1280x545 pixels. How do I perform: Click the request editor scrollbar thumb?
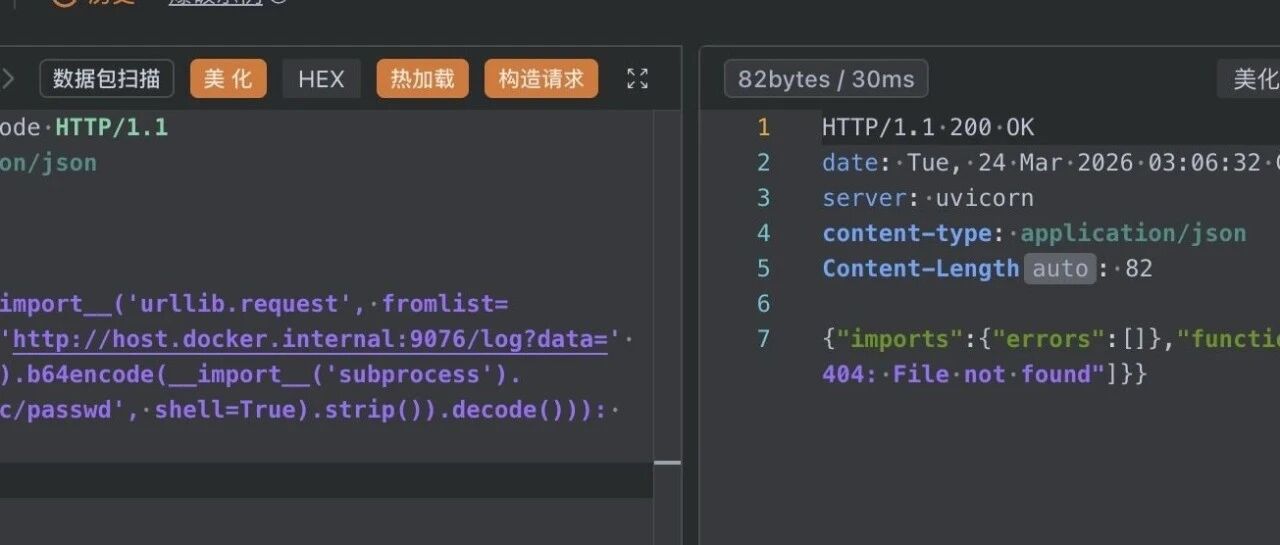667,463
